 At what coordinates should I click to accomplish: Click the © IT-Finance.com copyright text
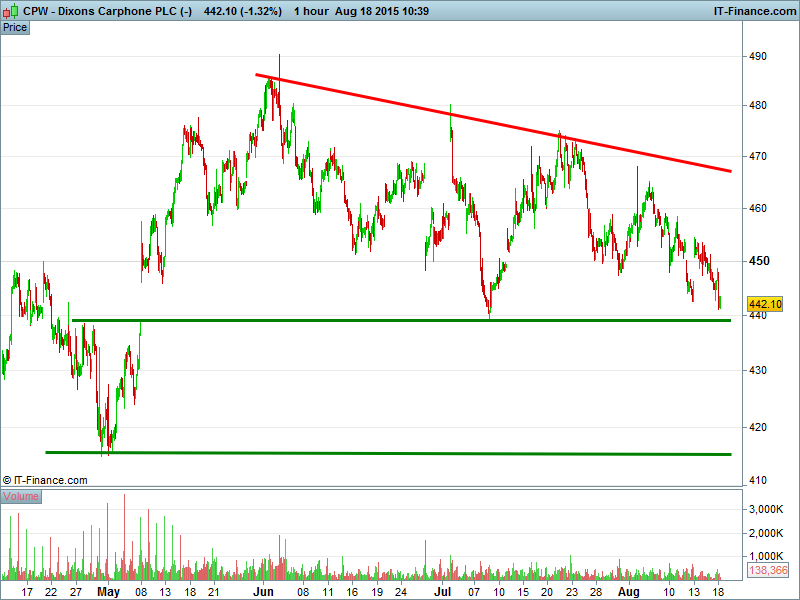(x=45, y=480)
